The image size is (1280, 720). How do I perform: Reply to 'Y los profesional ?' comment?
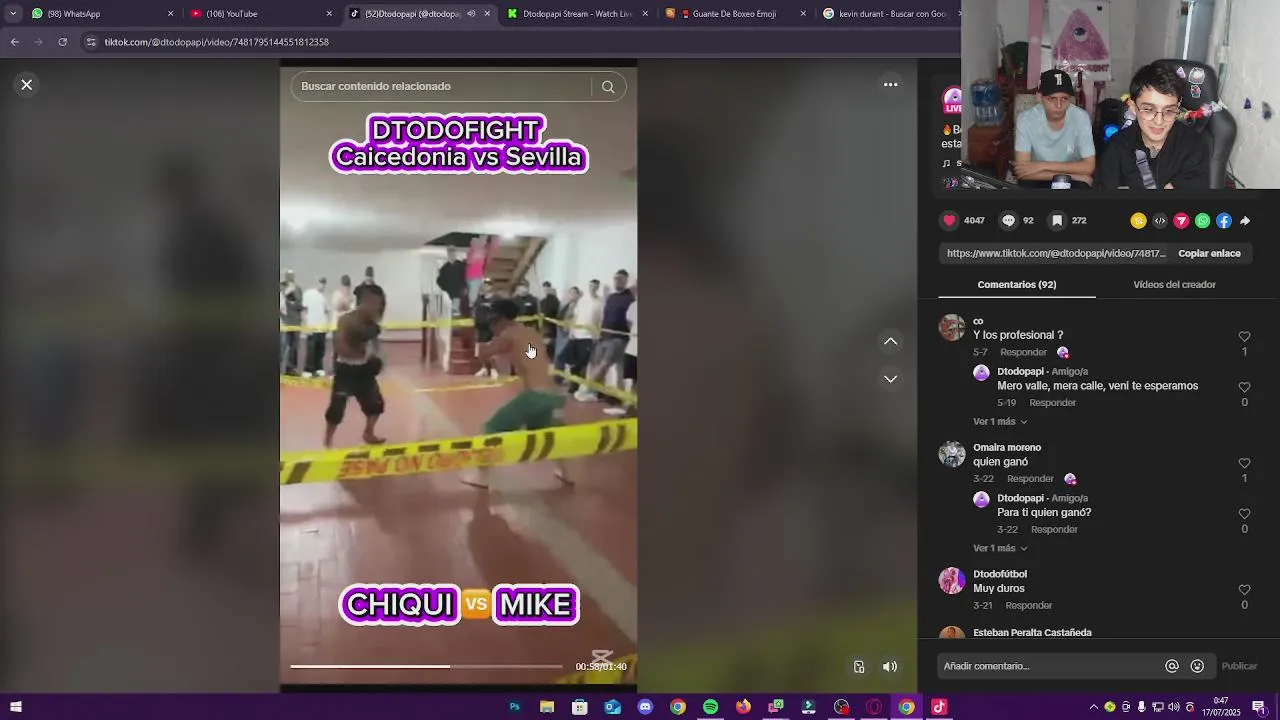click(1024, 353)
